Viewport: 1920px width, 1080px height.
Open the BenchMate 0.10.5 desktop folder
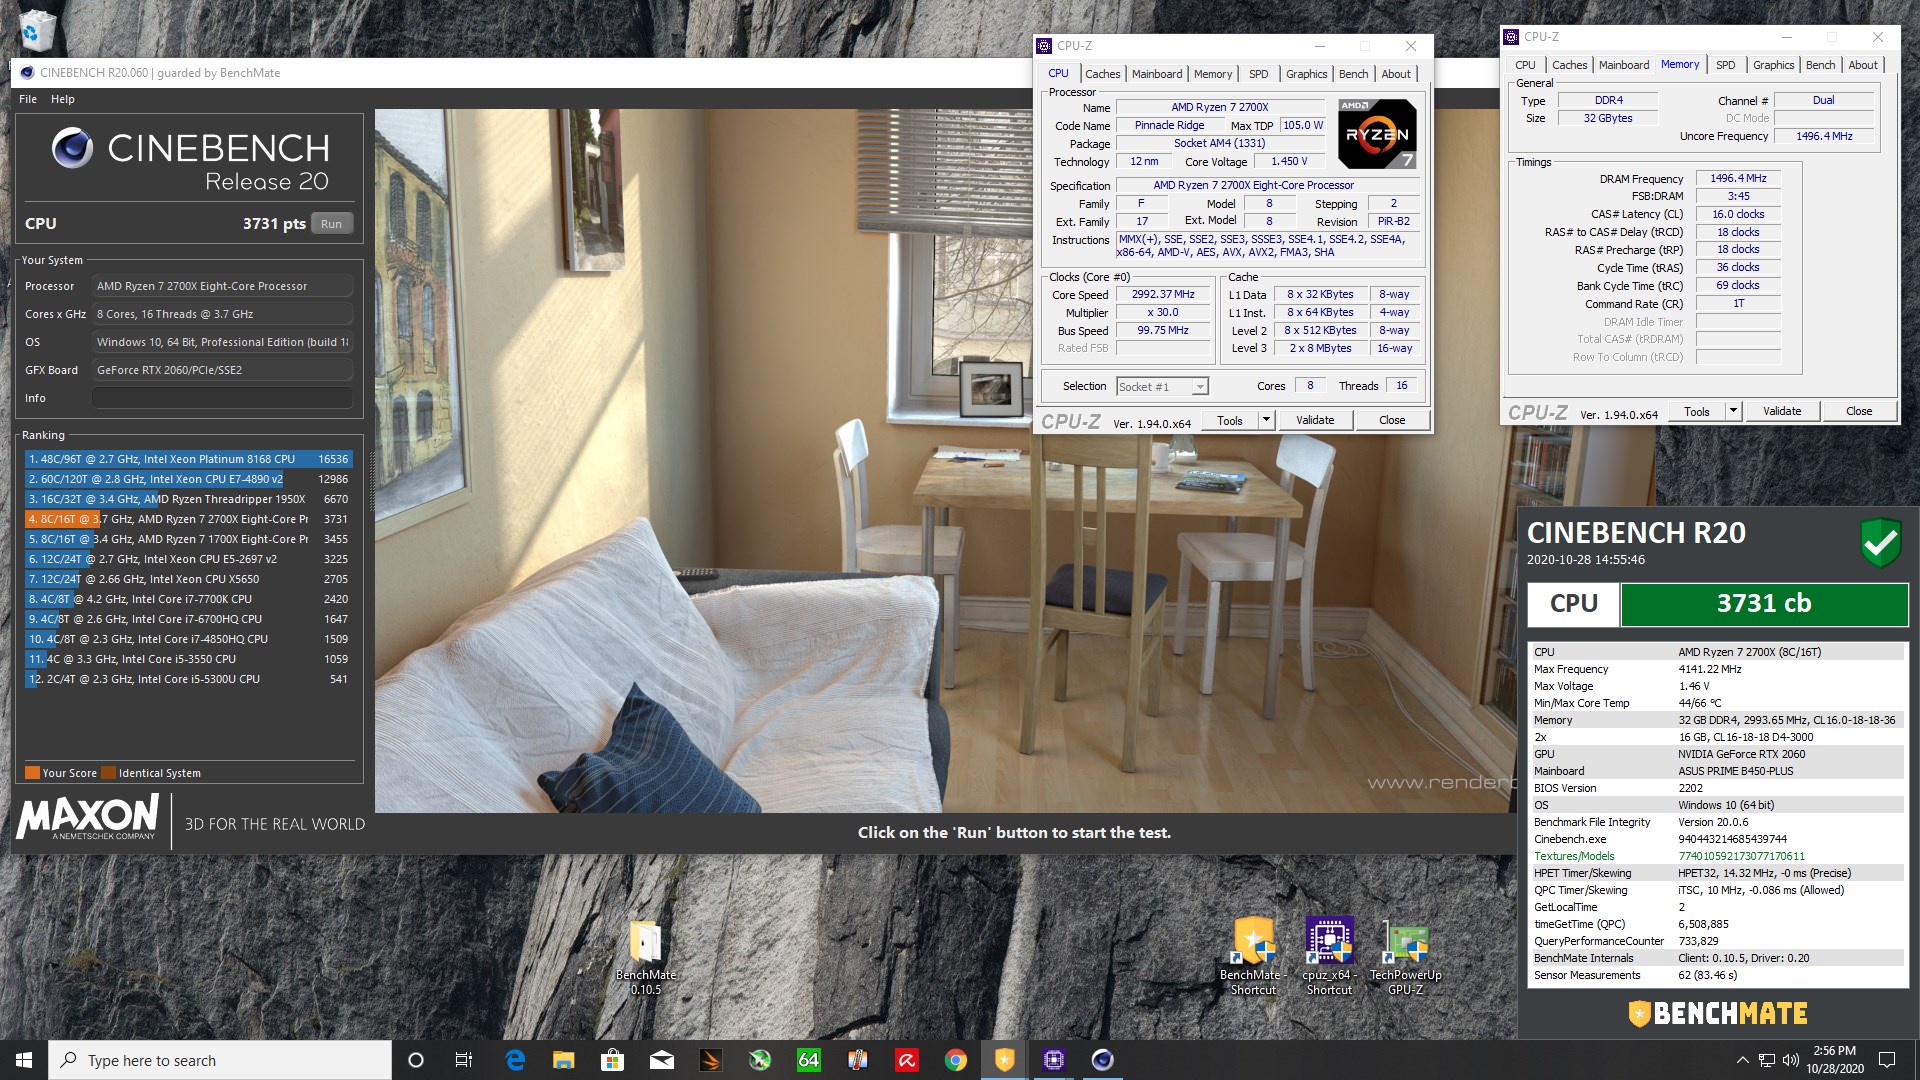click(646, 957)
